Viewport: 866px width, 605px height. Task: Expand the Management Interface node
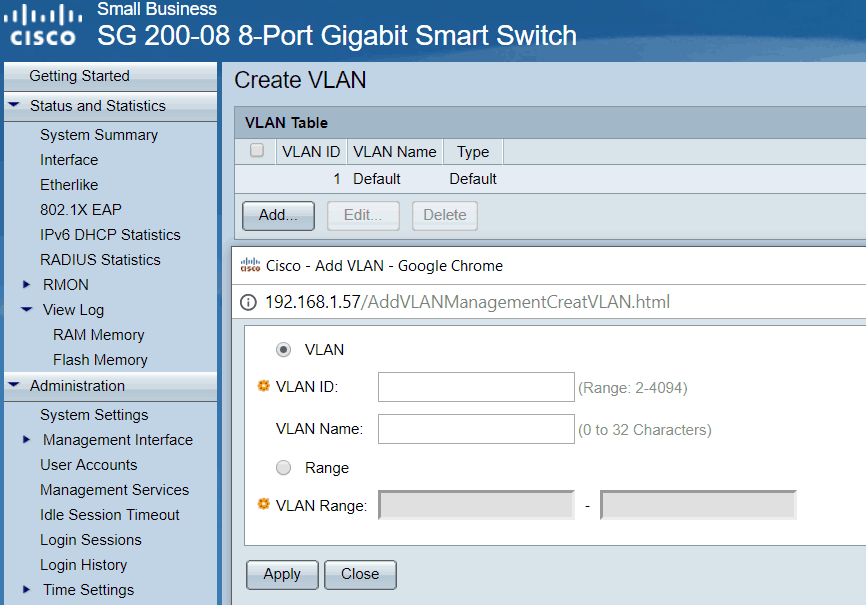(26, 440)
